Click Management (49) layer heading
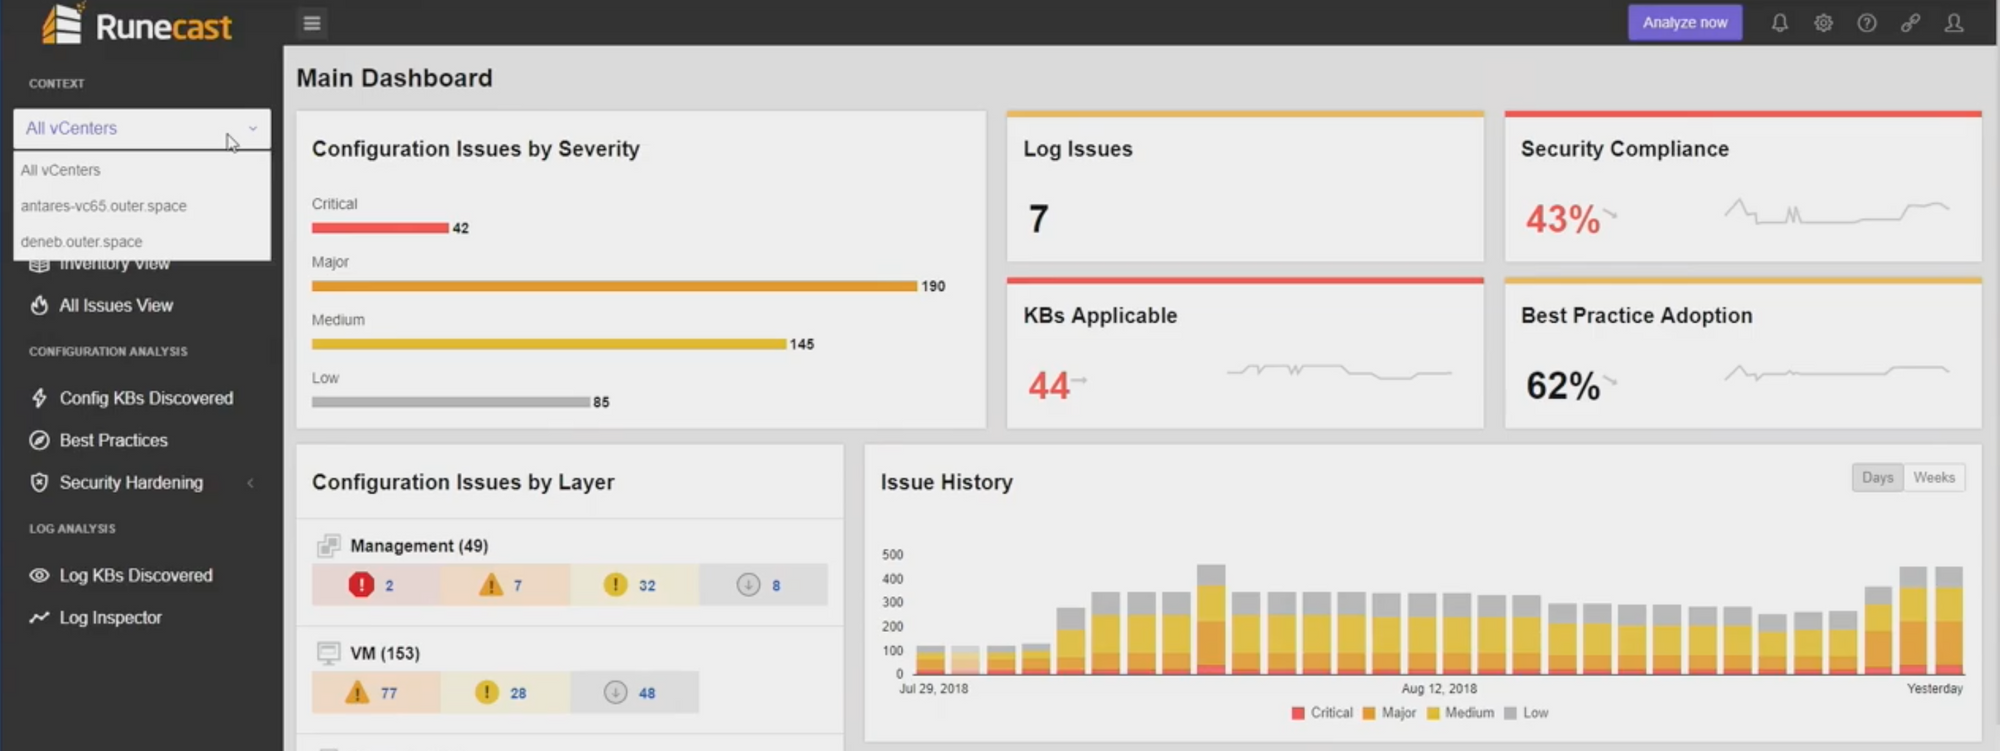 coord(419,545)
